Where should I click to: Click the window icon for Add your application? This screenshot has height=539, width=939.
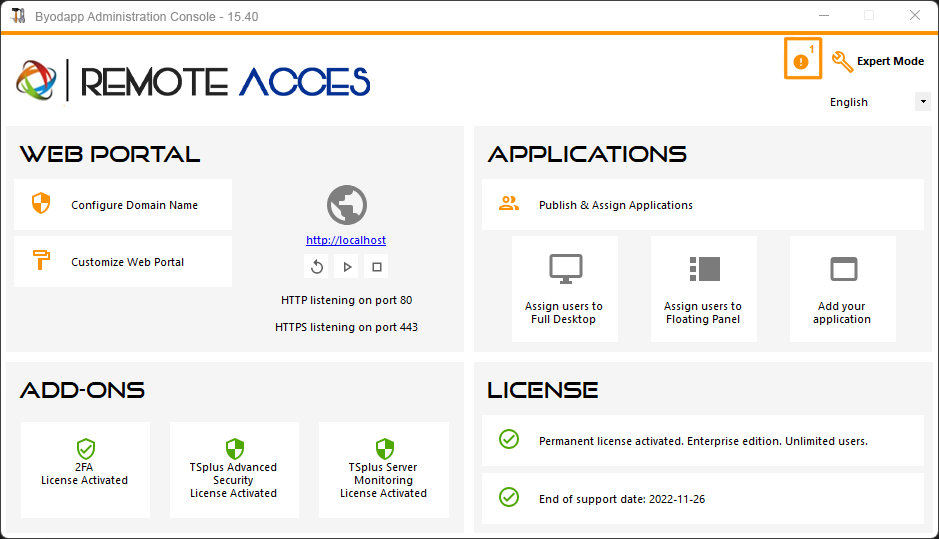[x=843, y=269]
